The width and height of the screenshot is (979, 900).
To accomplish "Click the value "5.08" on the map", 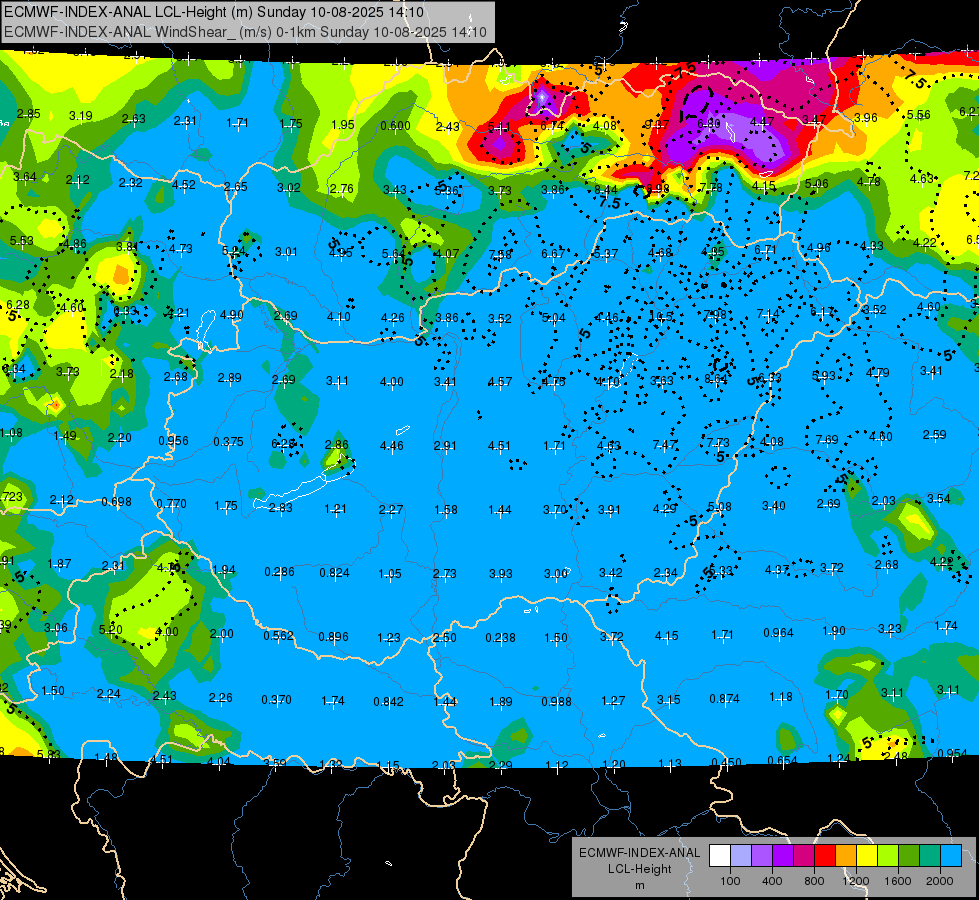I will click(719, 507).
